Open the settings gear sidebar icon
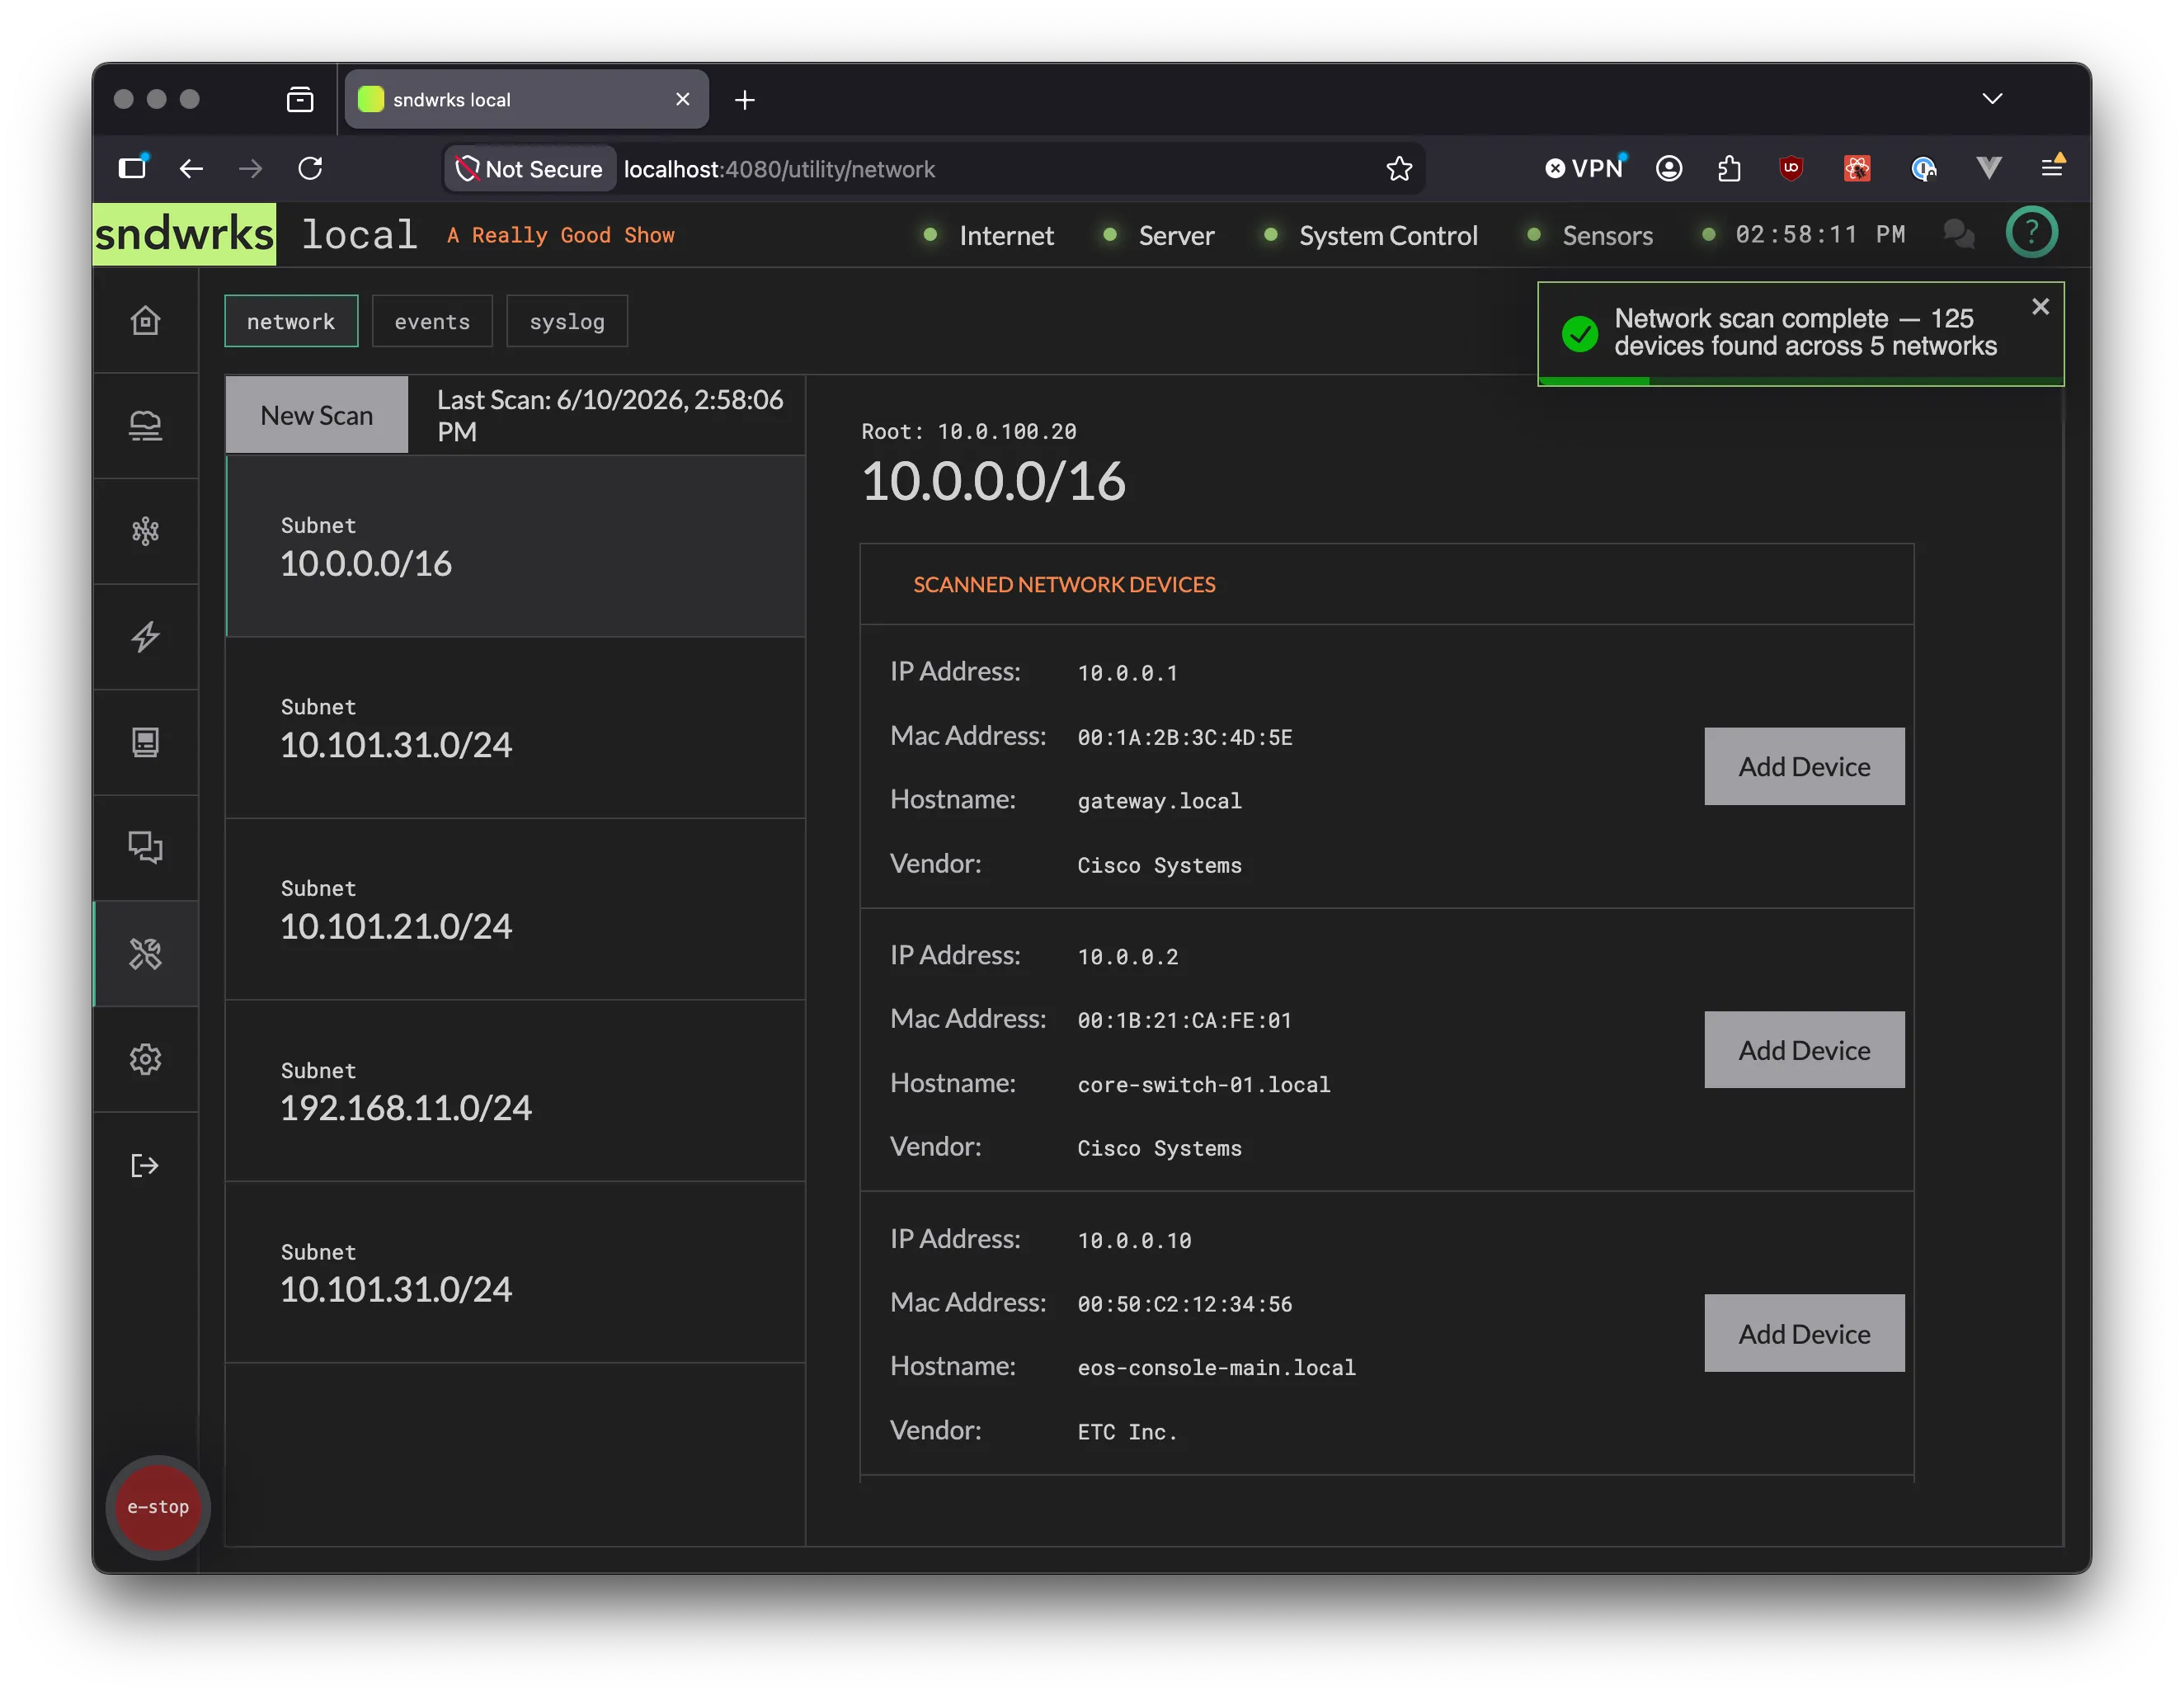The height and width of the screenshot is (1696, 2184). point(145,1059)
